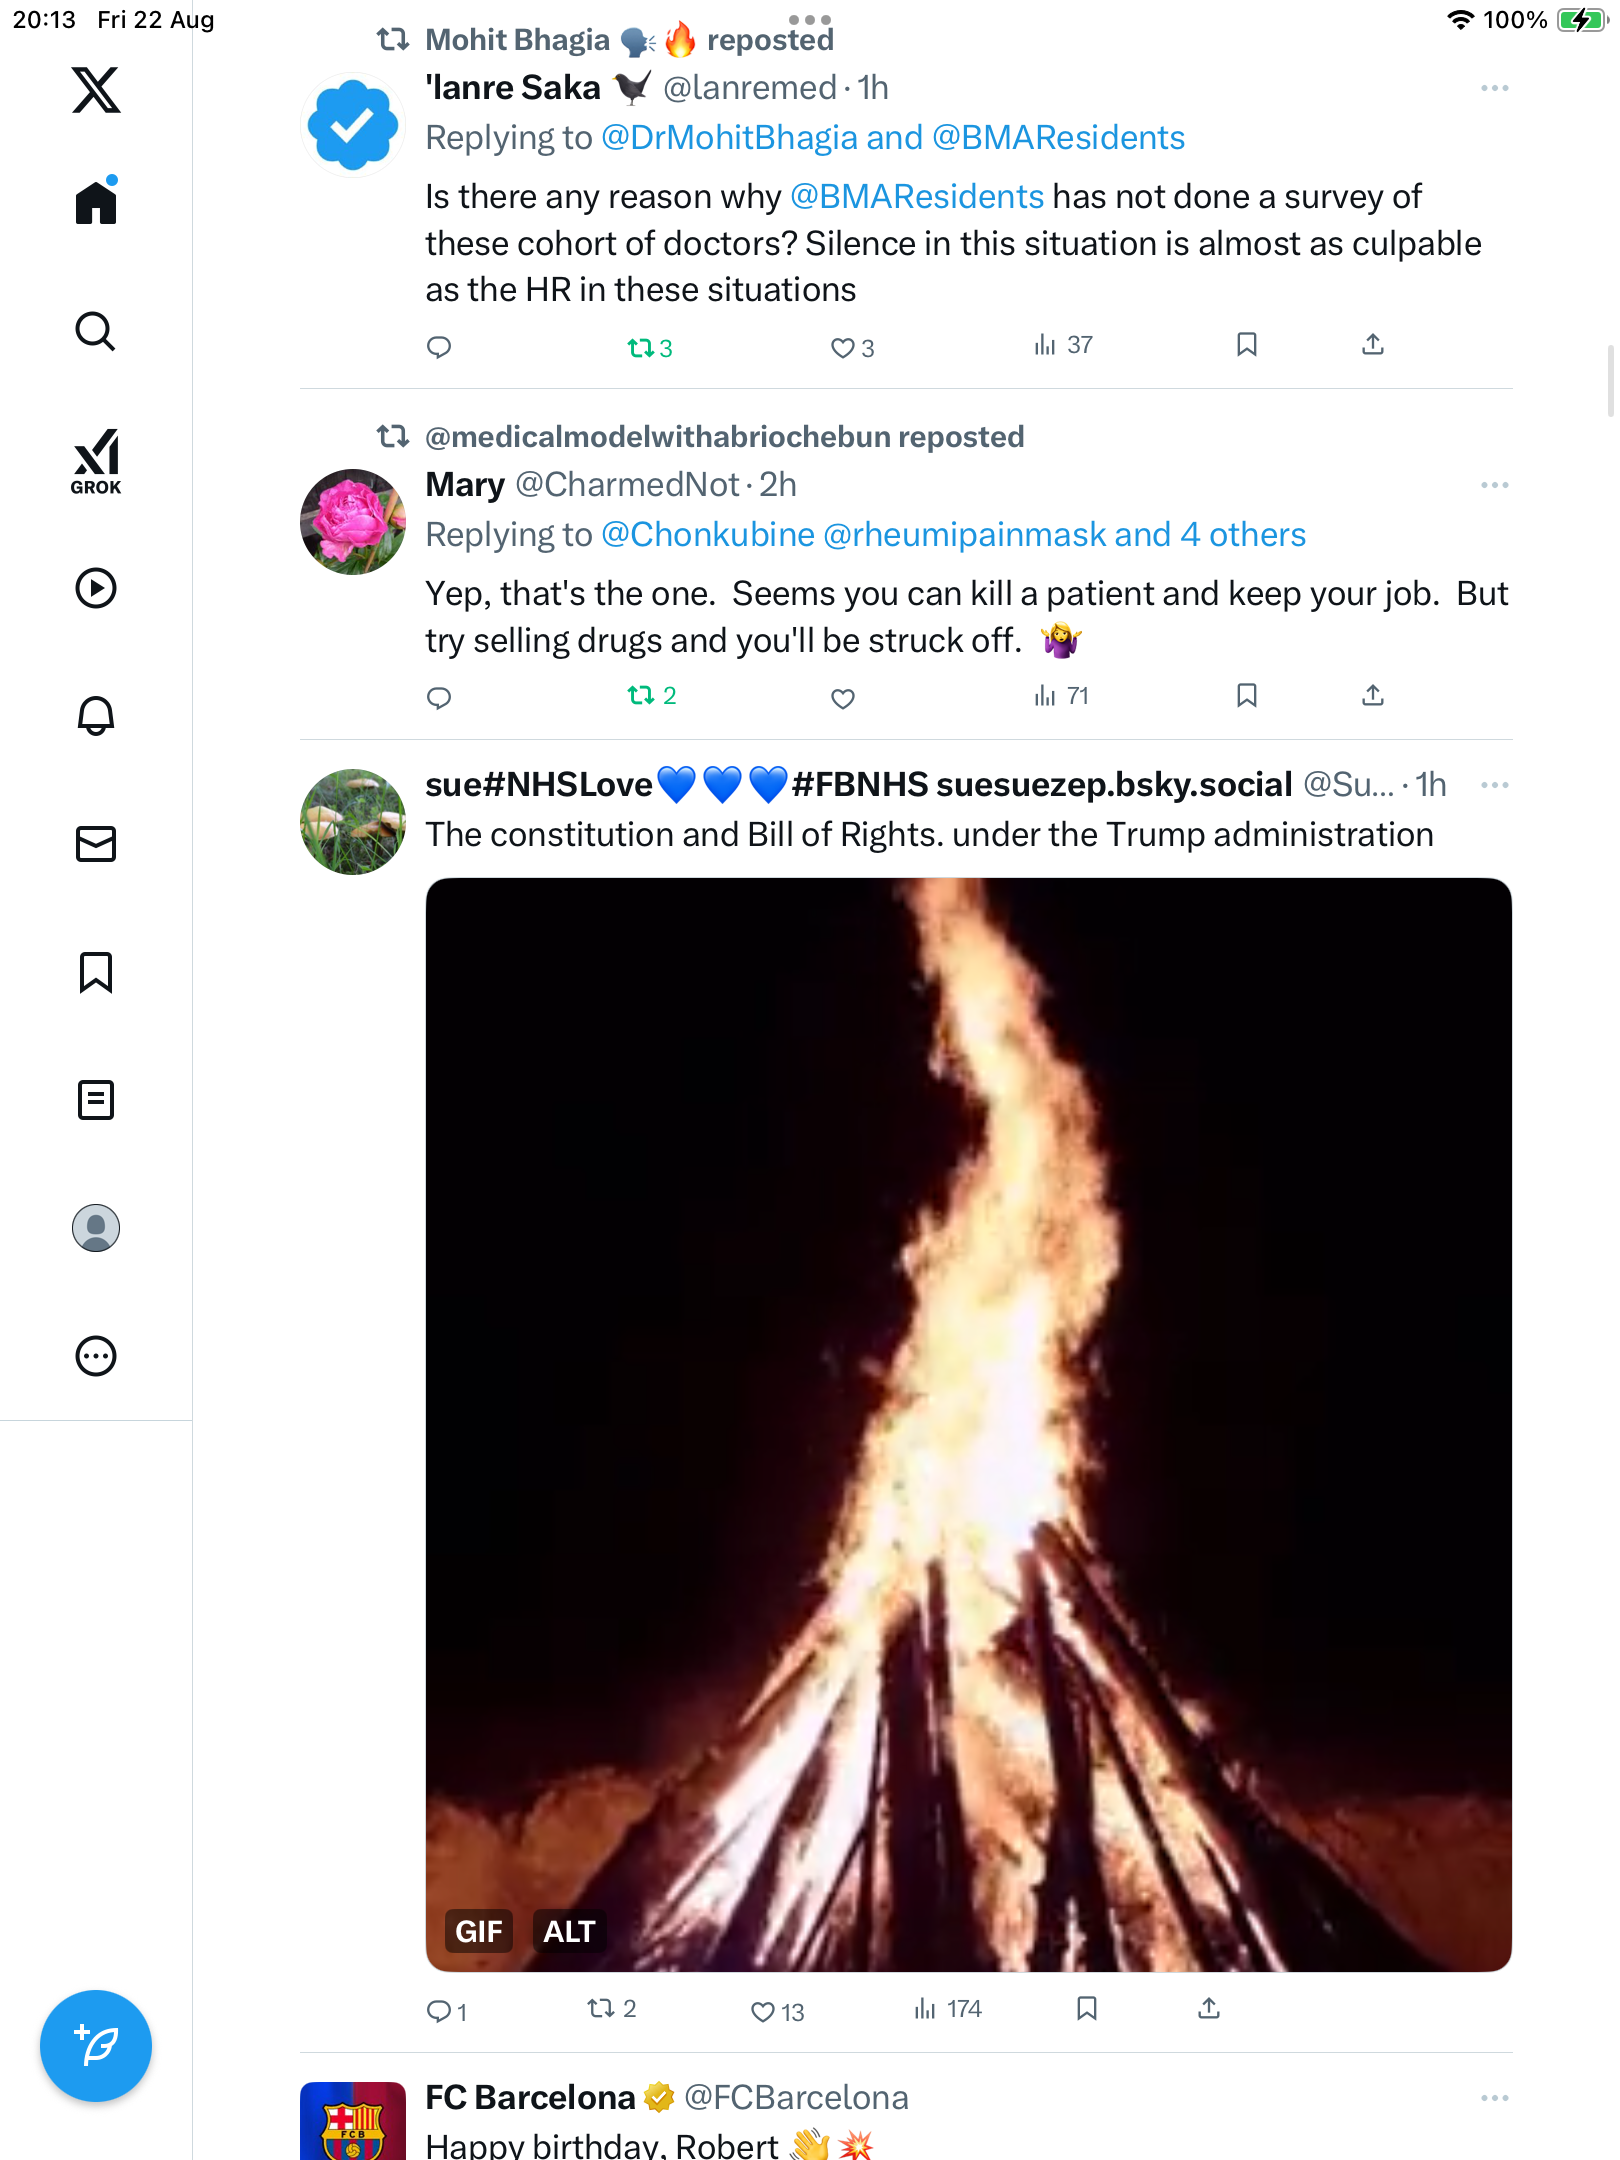Screen dimensions: 1620x2160
Task: Open the More menu in sidebar
Action: (x=96, y=1356)
